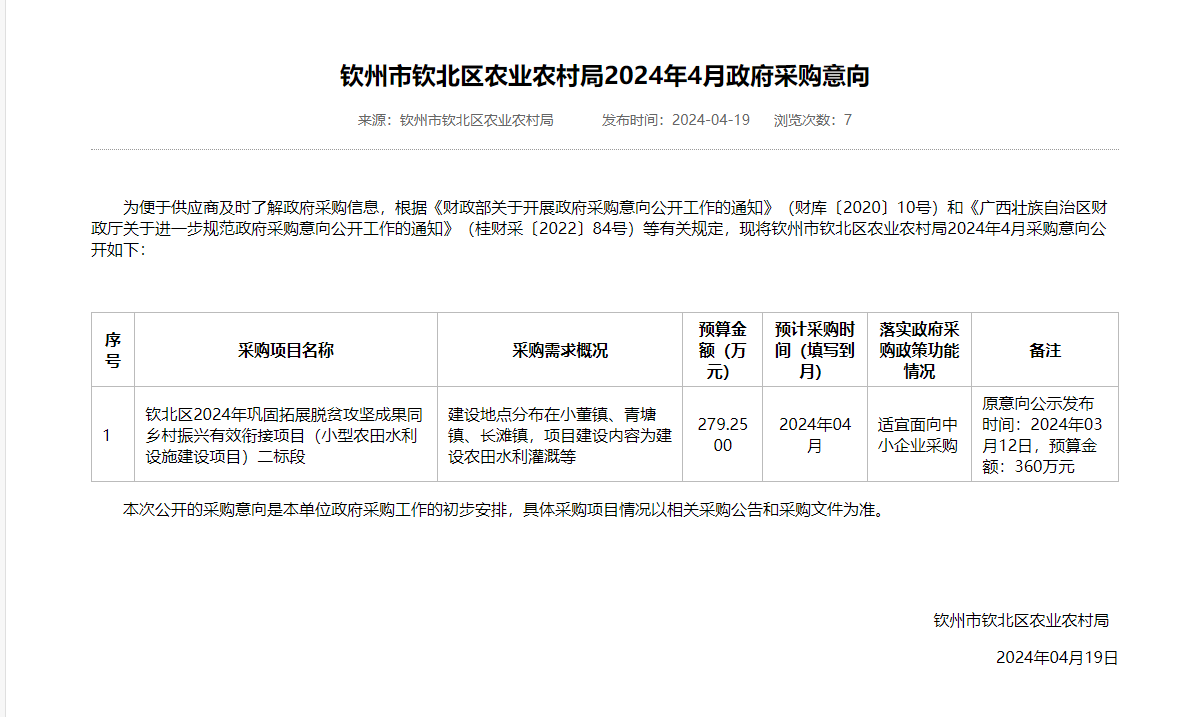This screenshot has width=1204, height=717.
Task: Click the table header 备注
Action: pos(1045,350)
